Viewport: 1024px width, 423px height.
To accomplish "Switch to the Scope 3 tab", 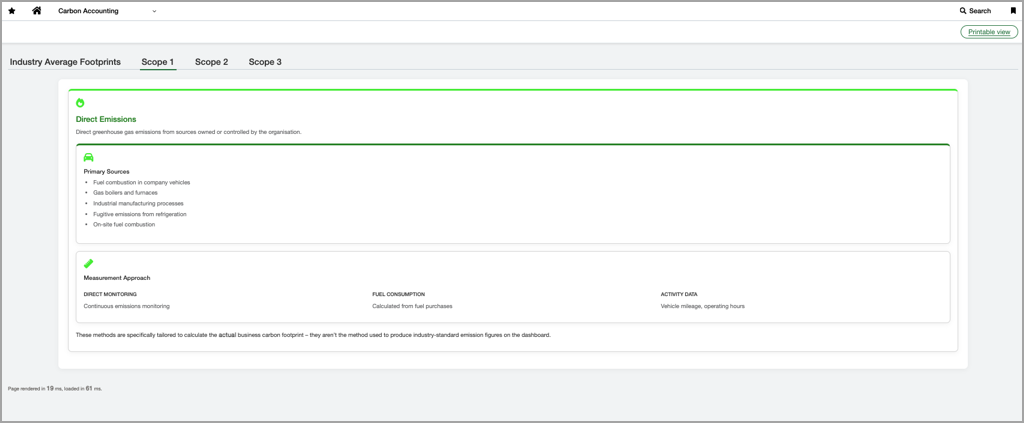I will click(x=265, y=62).
